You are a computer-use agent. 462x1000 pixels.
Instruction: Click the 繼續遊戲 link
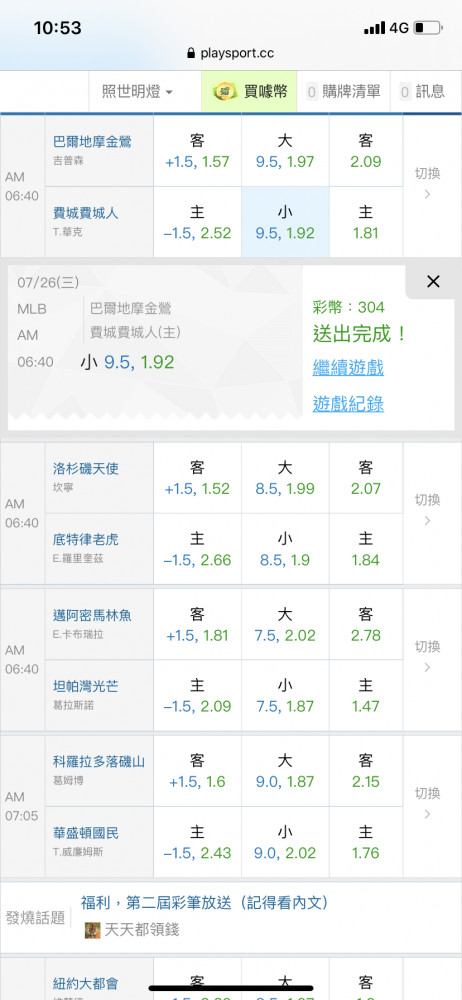click(x=348, y=368)
